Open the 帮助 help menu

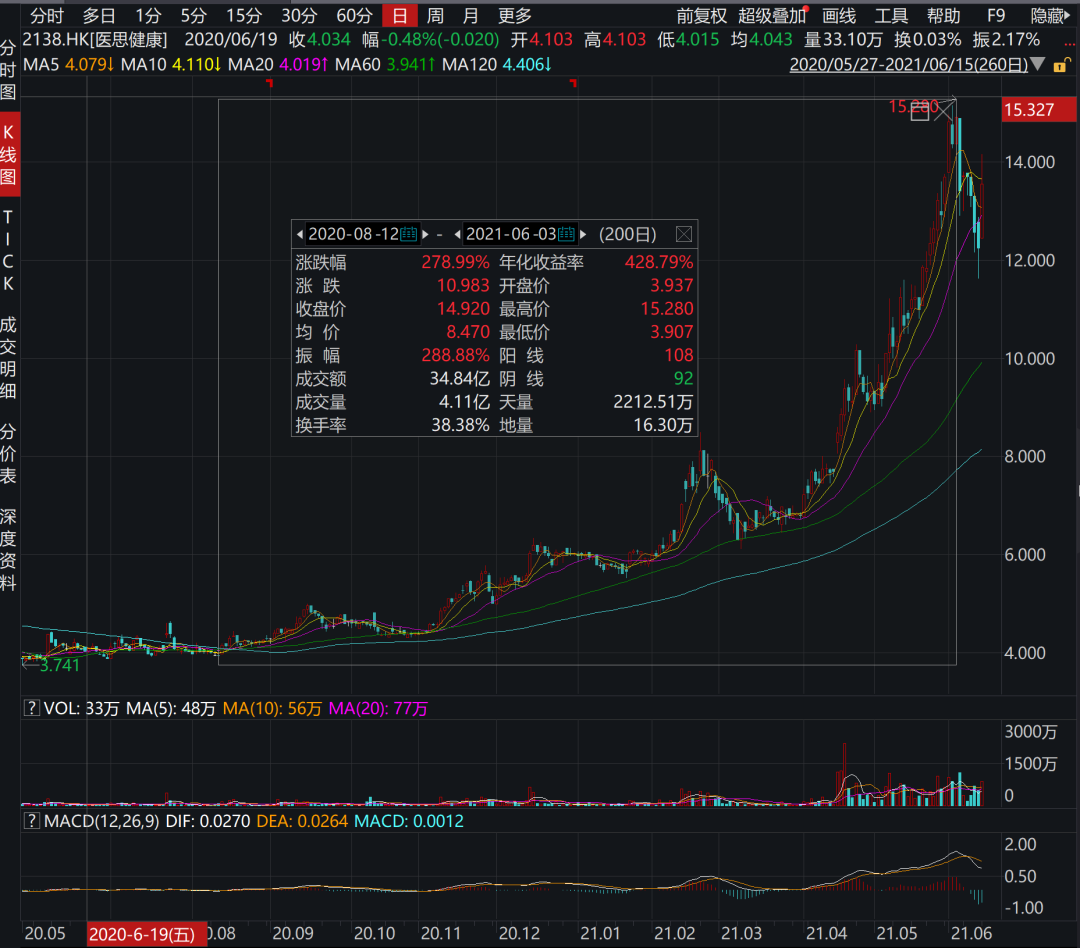(x=944, y=15)
